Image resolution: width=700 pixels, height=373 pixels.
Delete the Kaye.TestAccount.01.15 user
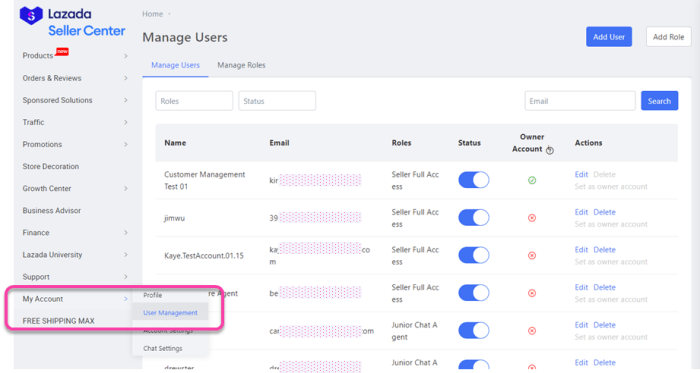pyautogui.click(x=604, y=249)
